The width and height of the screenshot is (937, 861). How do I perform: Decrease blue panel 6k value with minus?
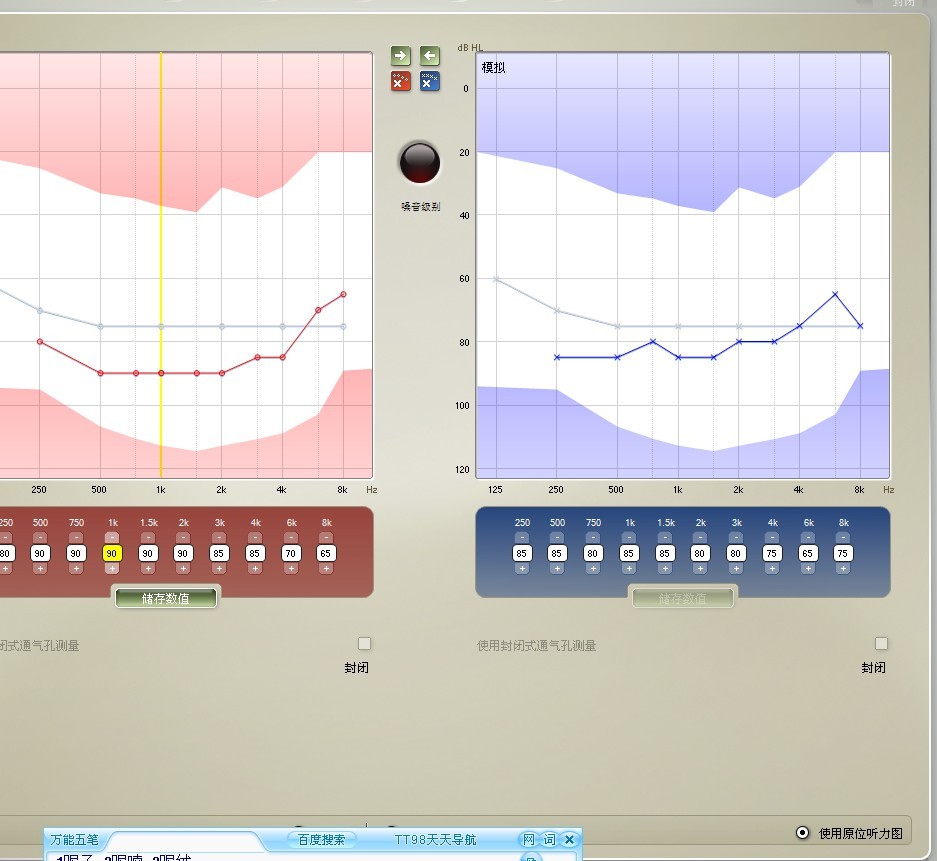pos(807,538)
